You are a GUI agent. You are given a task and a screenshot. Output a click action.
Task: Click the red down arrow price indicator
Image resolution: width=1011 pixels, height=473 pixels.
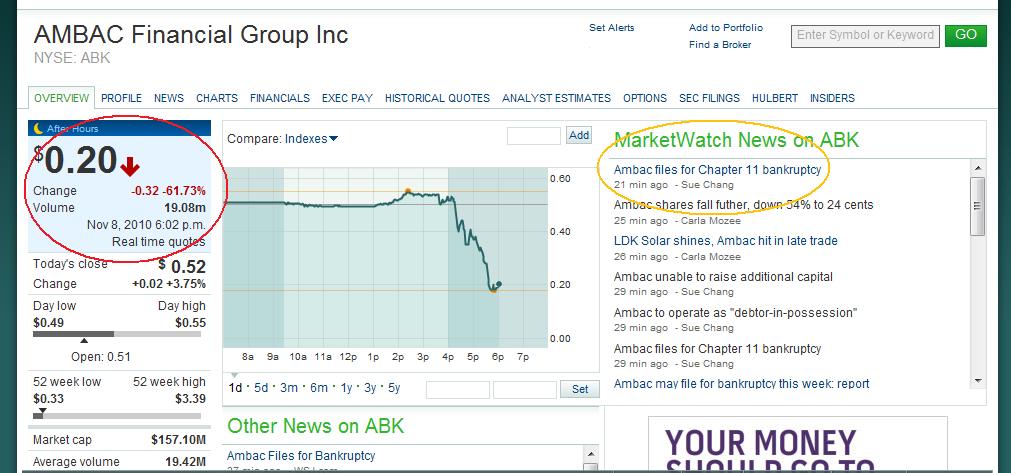pyautogui.click(x=130, y=166)
